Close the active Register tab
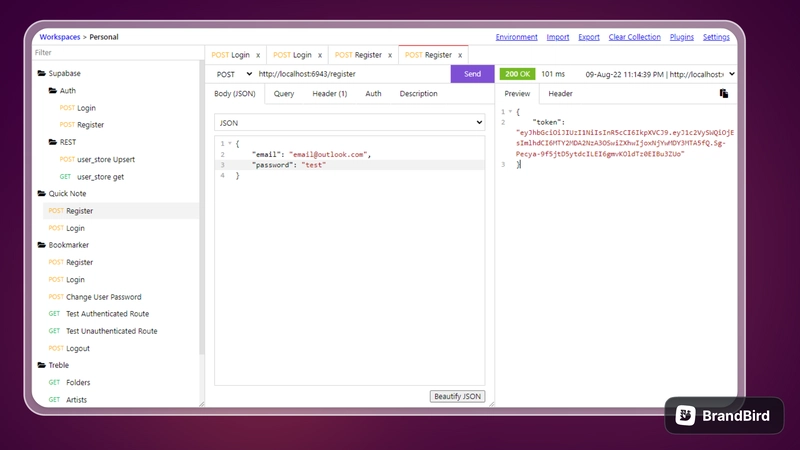800x450 pixels. [460, 55]
